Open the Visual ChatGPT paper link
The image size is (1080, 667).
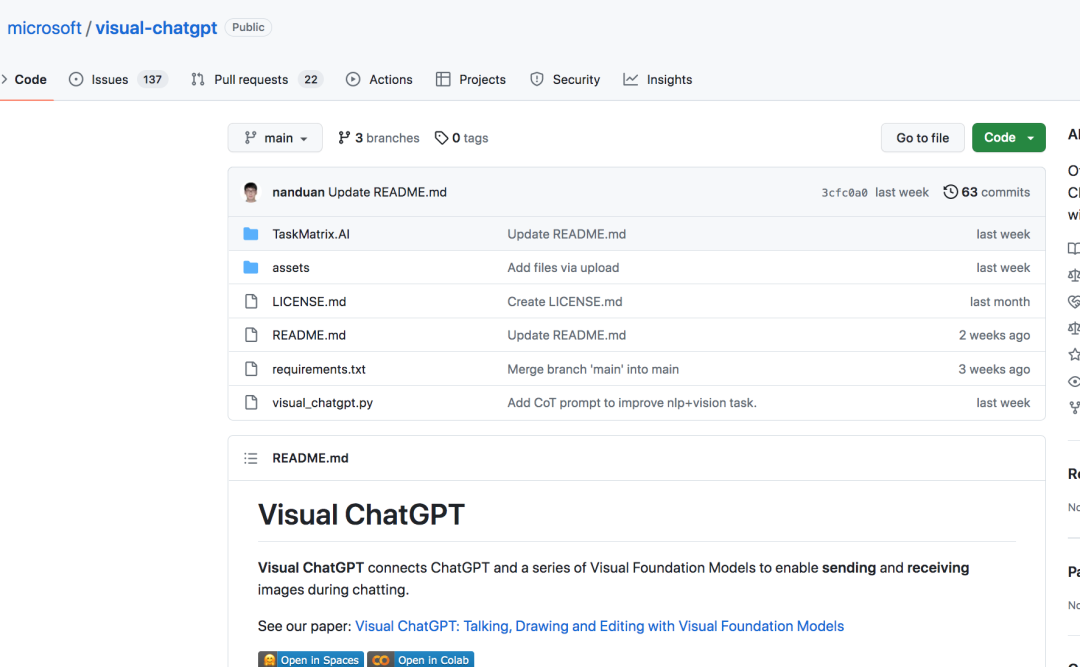tap(599, 626)
